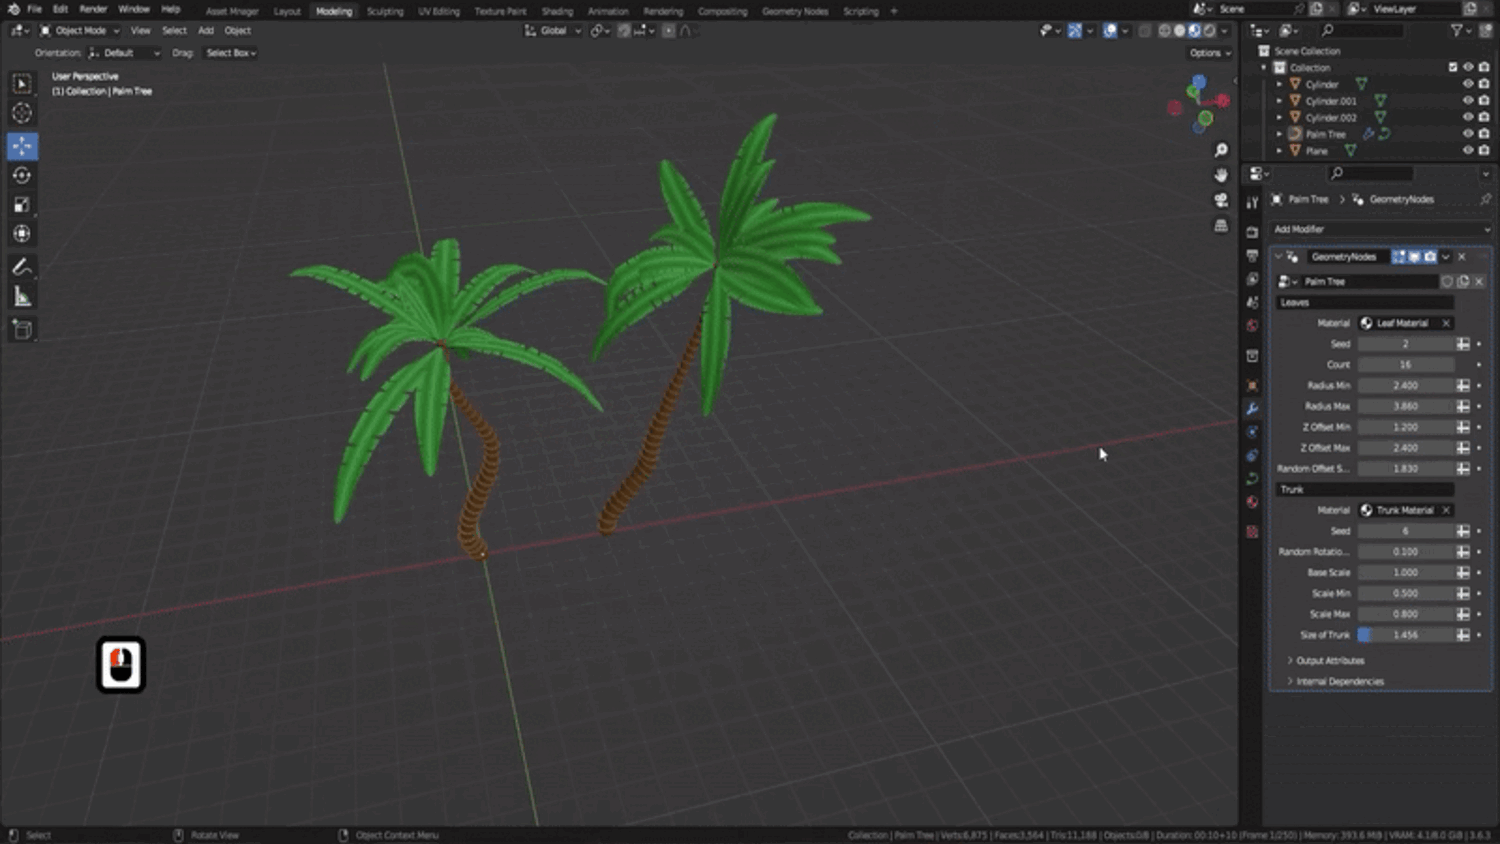Open the Add Modifier dropdown
The height and width of the screenshot is (844, 1500).
click(x=1381, y=229)
